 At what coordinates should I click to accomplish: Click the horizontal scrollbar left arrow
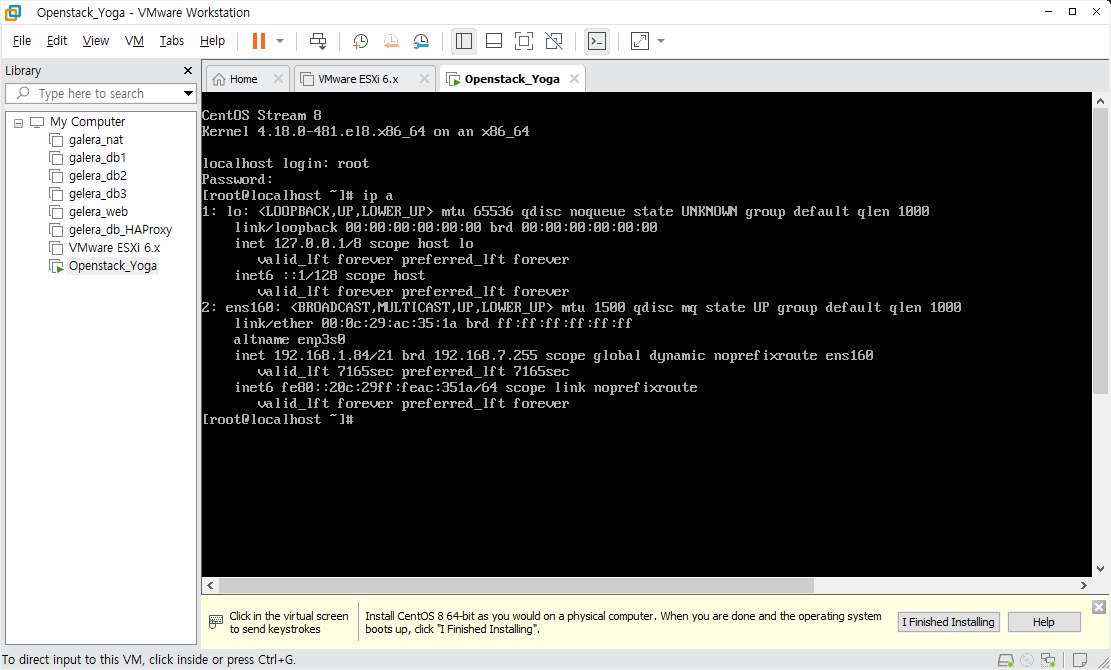210,586
